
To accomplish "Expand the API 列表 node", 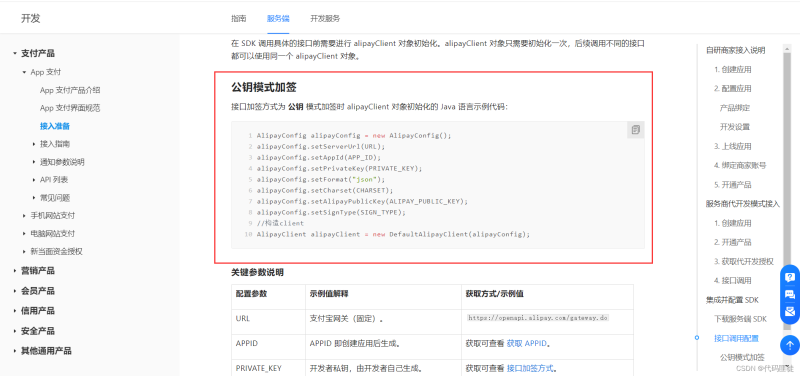I will (x=34, y=180).
